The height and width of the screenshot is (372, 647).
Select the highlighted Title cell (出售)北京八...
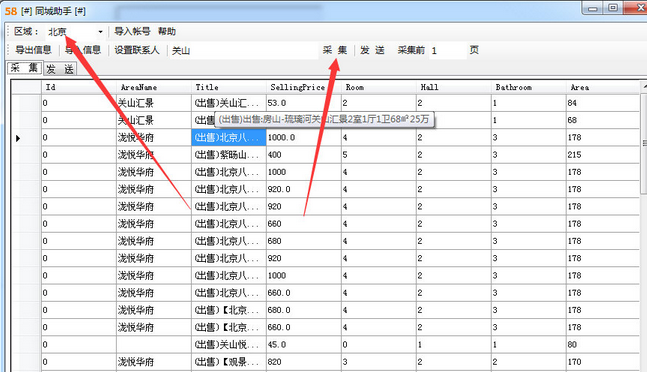click(229, 138)
